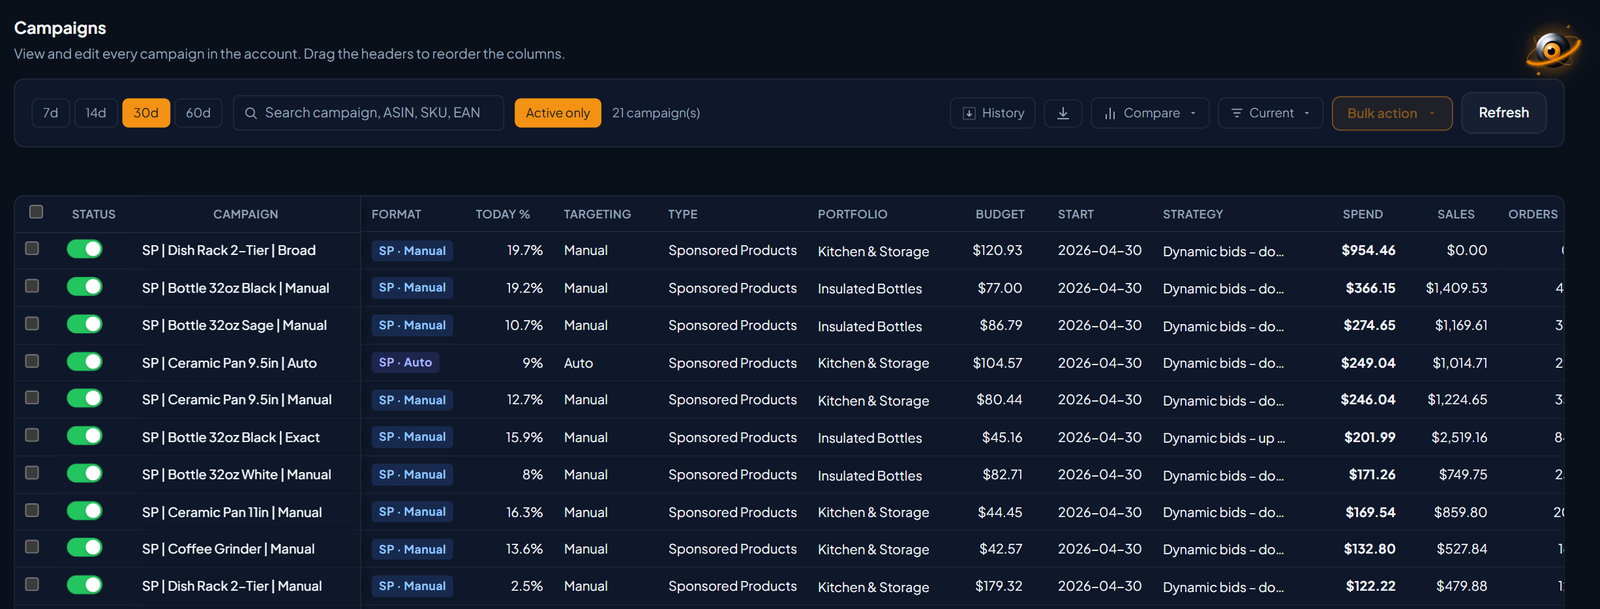Viewport: 1600px width, 609px height.
Task: Disable the Bottle 32oz White Manual campaign toggle
Action: pos(85,473)
